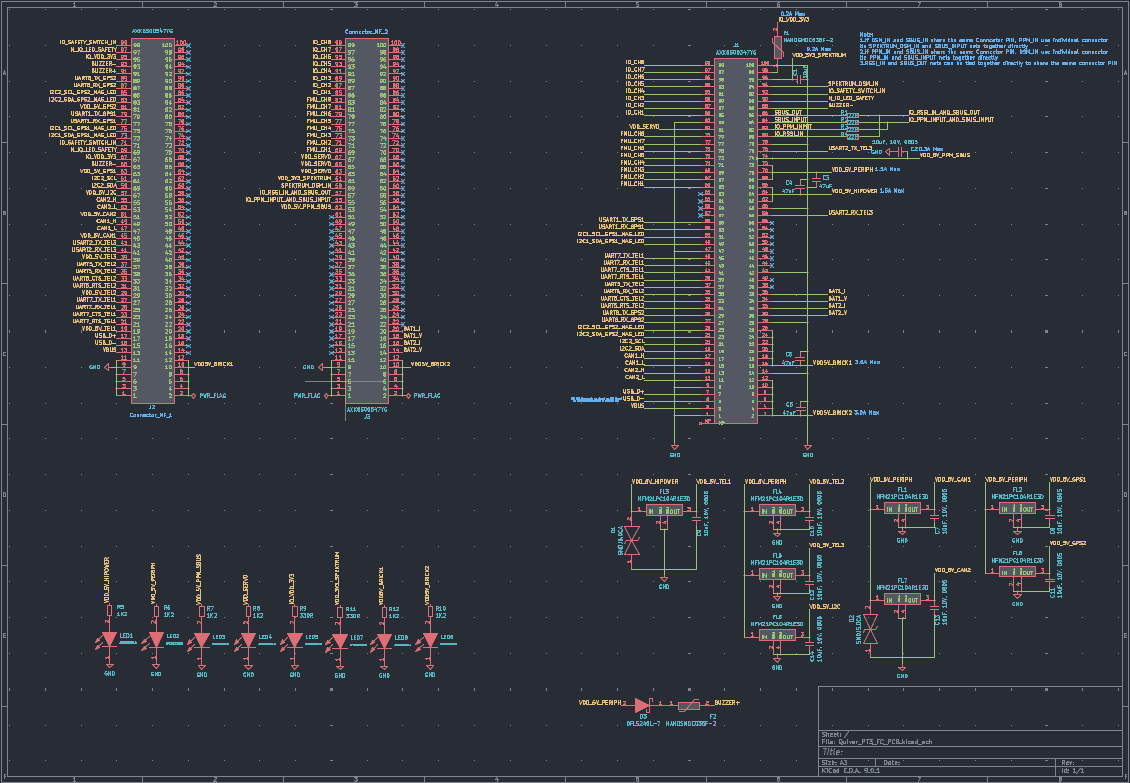Click the "Title:" field in title block

pos(832,752)
